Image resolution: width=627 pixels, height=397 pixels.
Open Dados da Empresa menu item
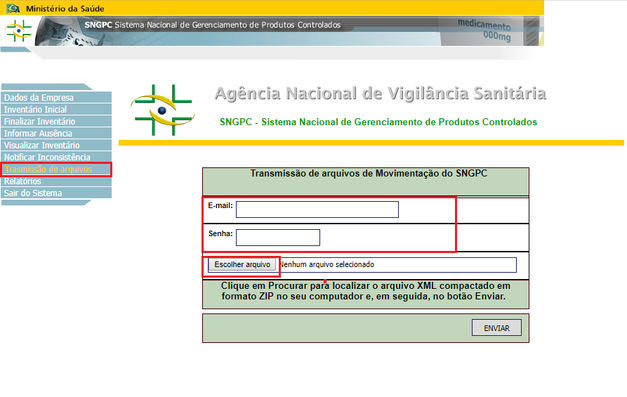56,98
